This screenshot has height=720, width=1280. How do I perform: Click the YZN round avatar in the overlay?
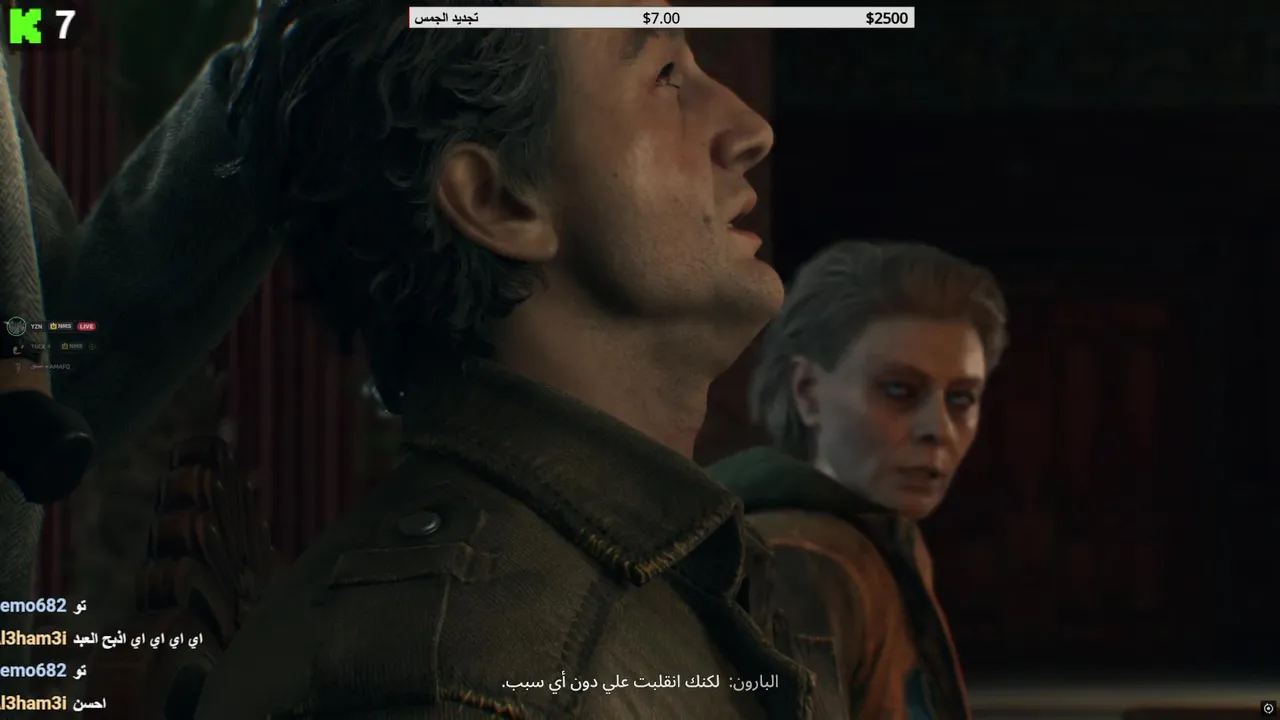coord(15,326)
